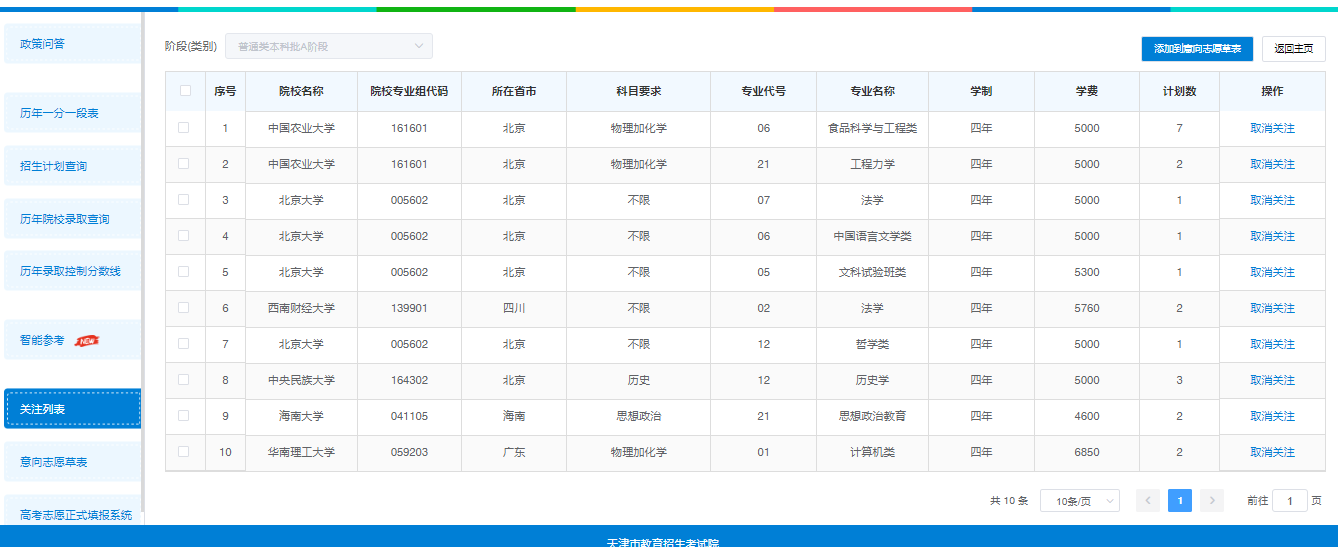Open 招生计划查询 in the sidebar

click(72, 166)
